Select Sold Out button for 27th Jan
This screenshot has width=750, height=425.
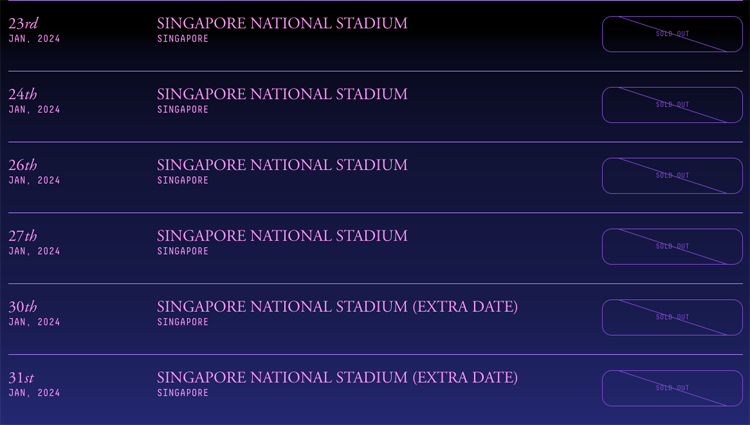coord(672,246)
